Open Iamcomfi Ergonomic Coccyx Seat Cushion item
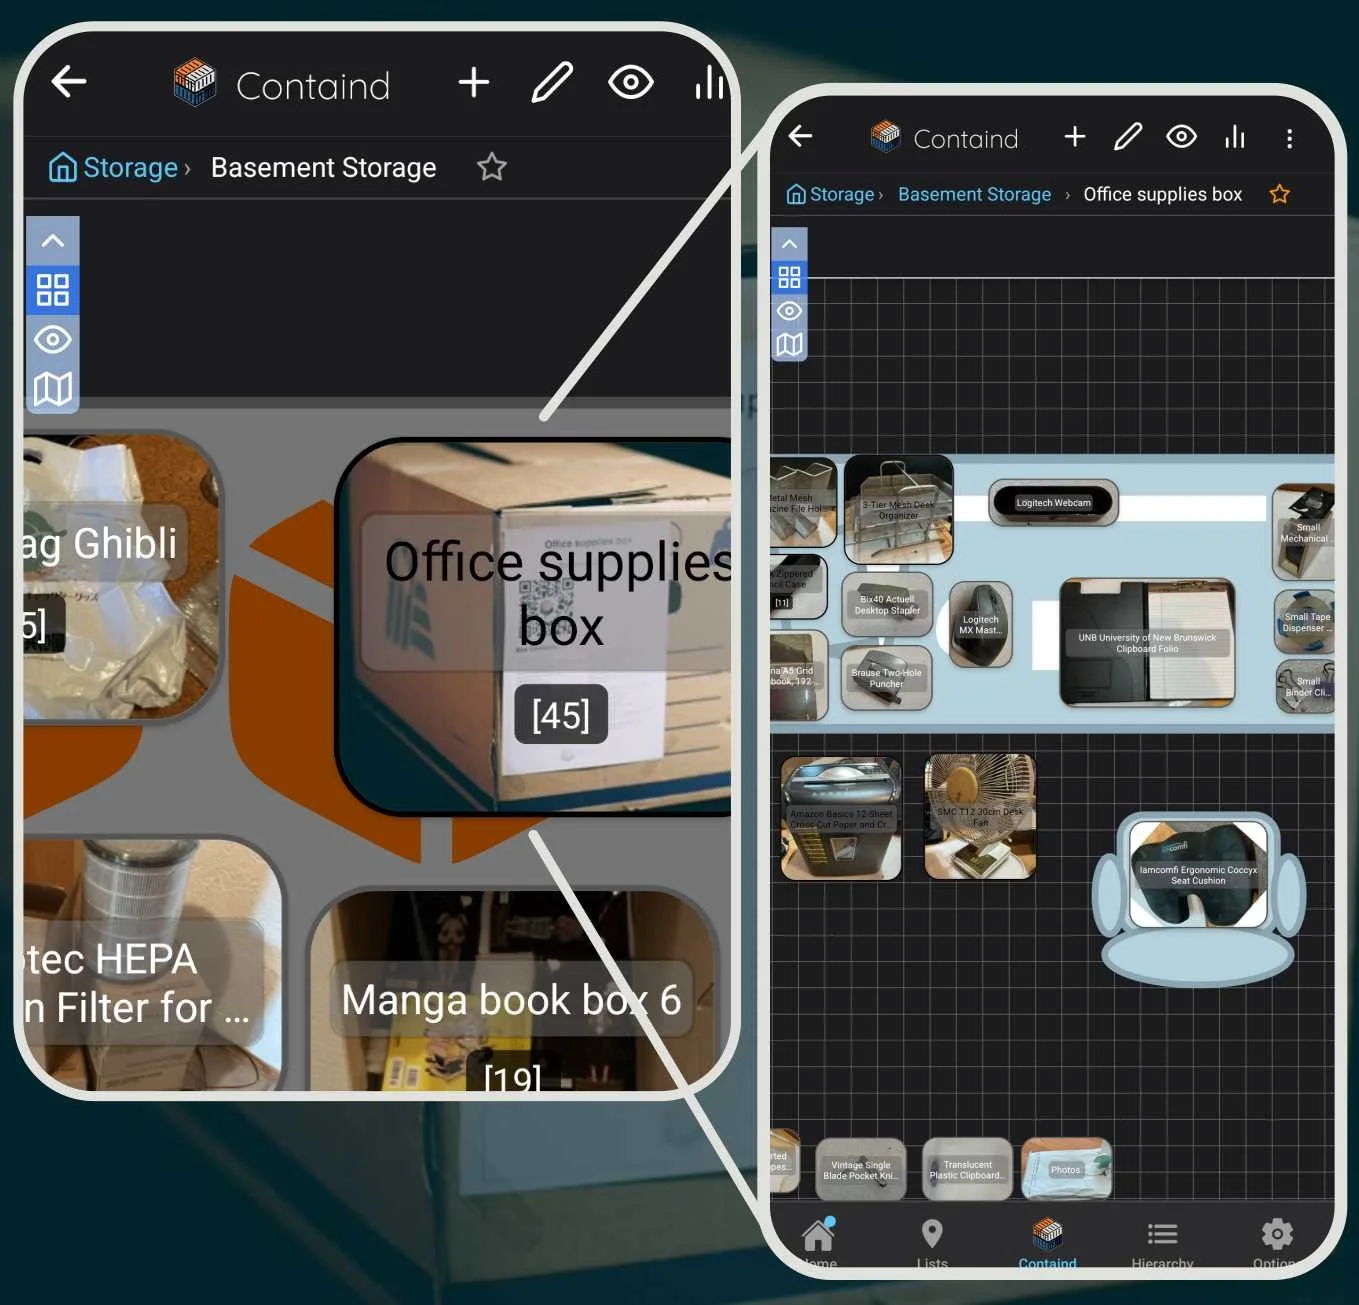 point(1198,875)
